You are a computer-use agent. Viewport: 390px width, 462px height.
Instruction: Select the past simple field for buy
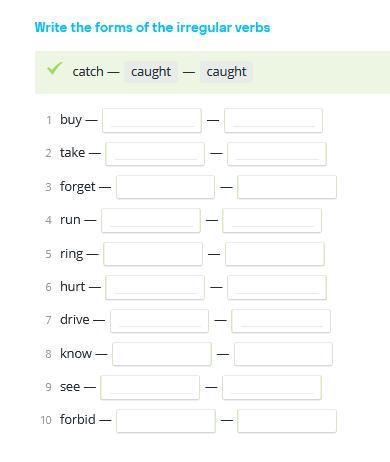(x=152, y=120)
